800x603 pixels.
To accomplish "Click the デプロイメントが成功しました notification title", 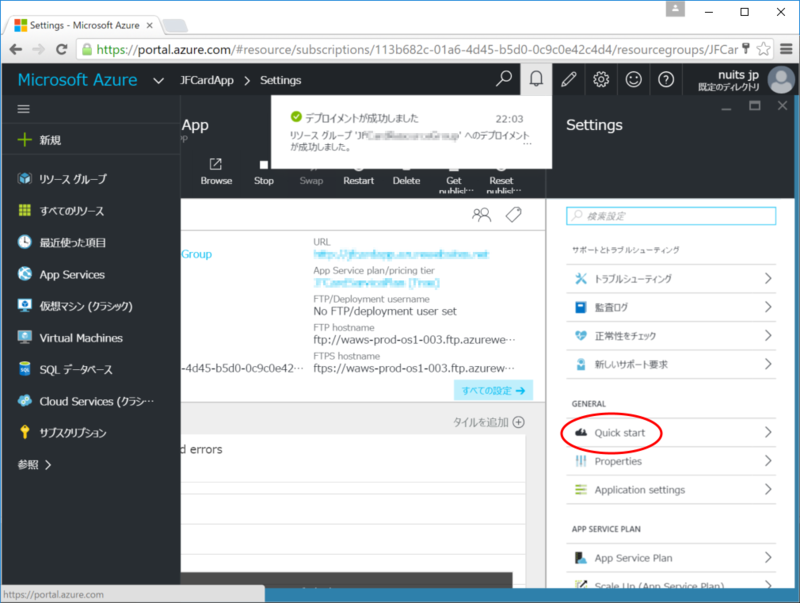I will click(361, 118).
